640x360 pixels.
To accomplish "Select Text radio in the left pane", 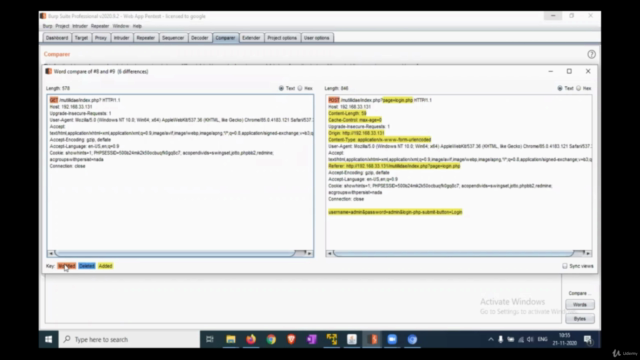I will pyautogui.click(x=281, y=88).
